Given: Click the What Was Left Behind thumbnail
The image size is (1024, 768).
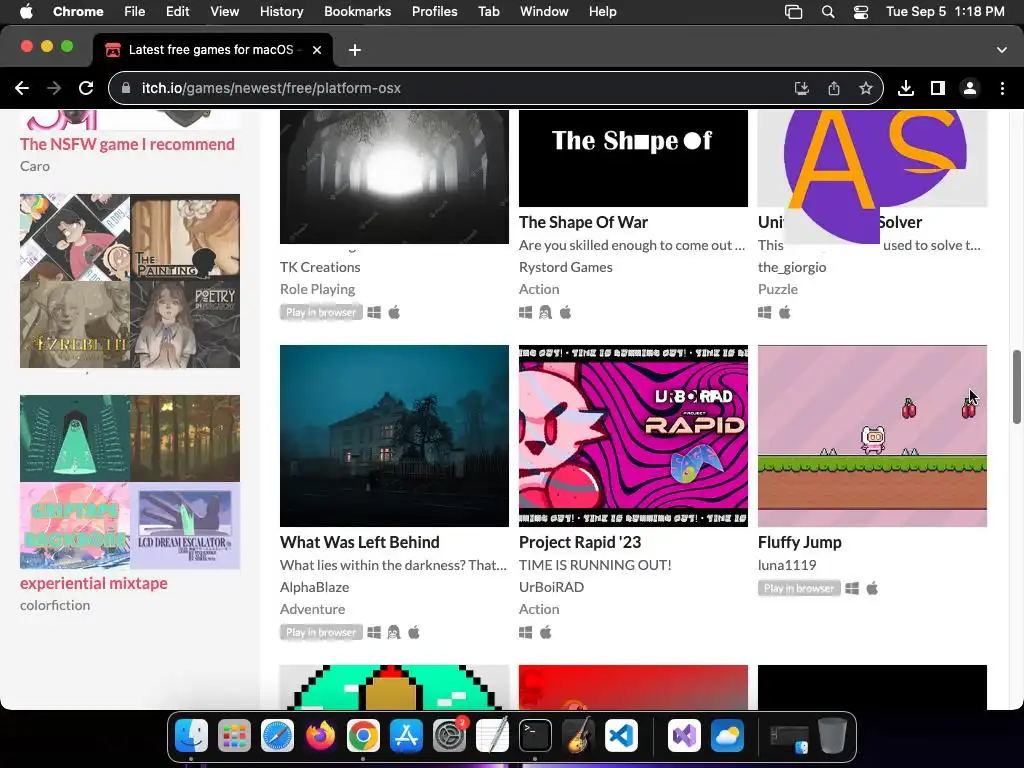Looking at the screenshot, I should [x=394, y=436].
